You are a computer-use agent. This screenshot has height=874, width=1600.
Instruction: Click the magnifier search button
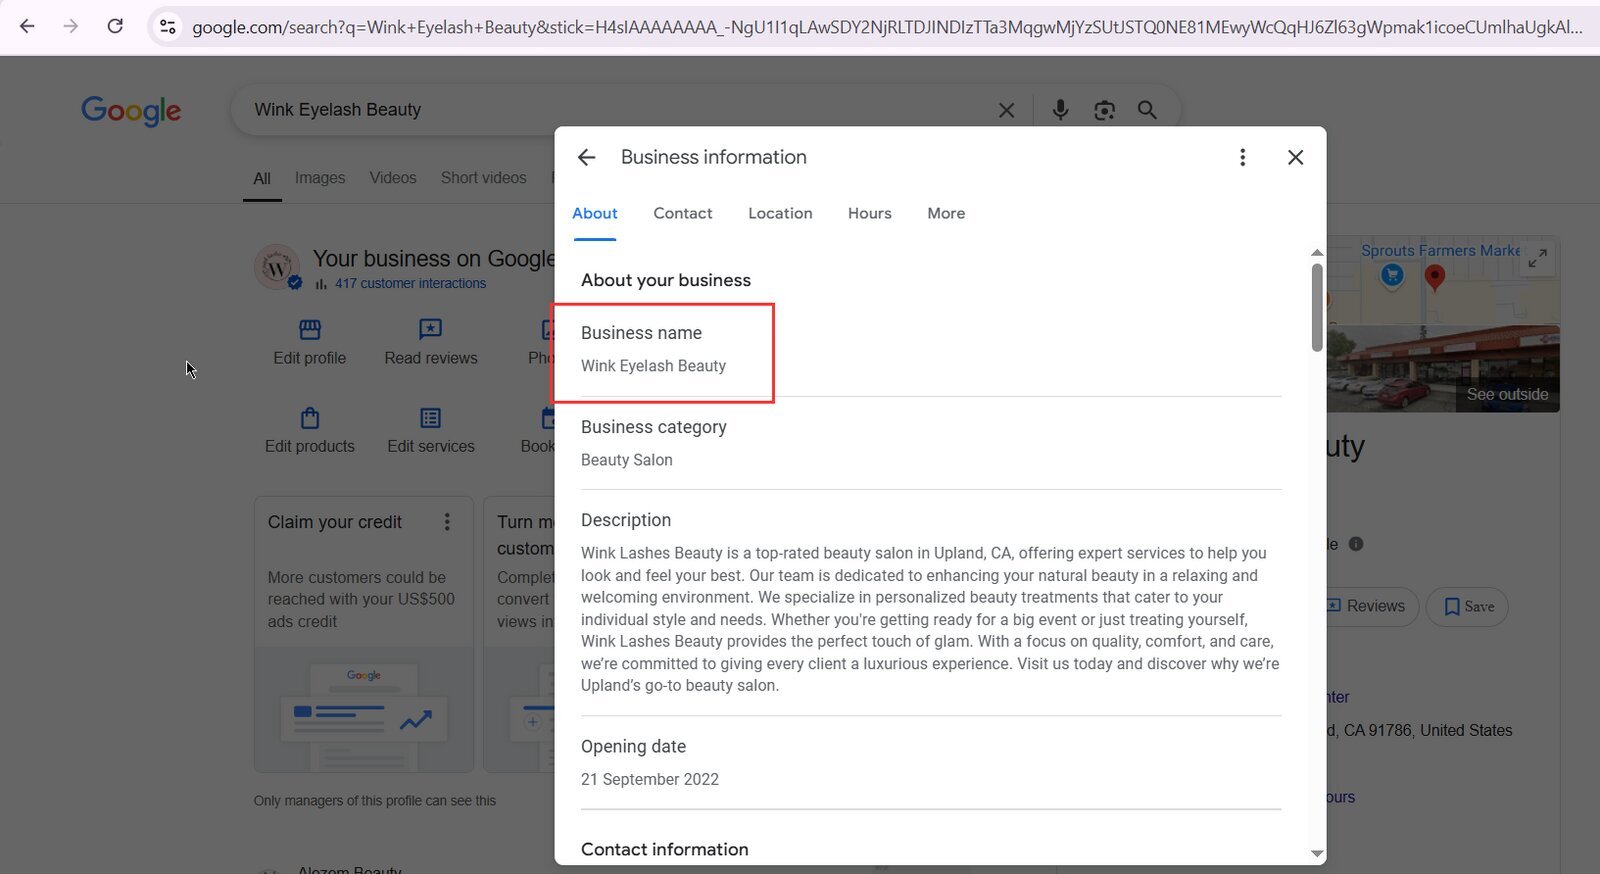pos(1147,110)
